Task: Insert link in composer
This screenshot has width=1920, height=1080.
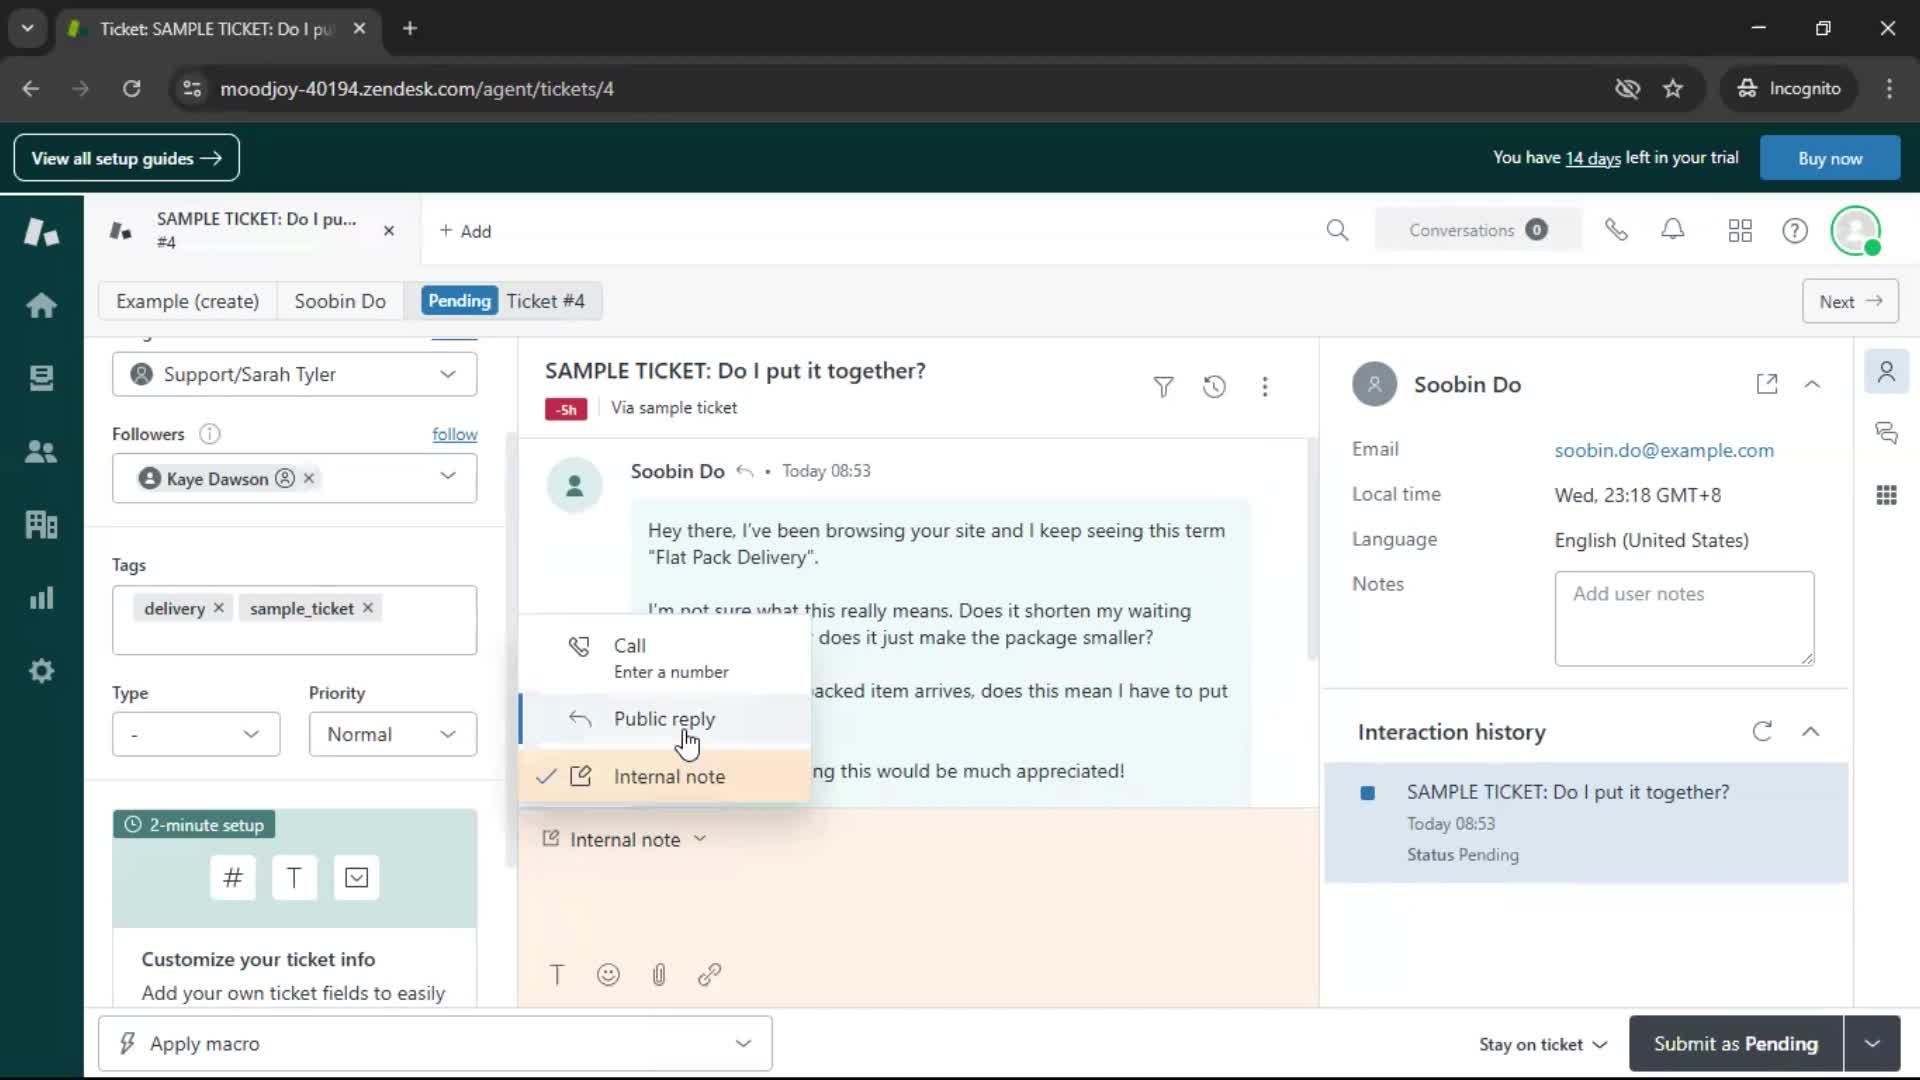Action: [710, 975]
